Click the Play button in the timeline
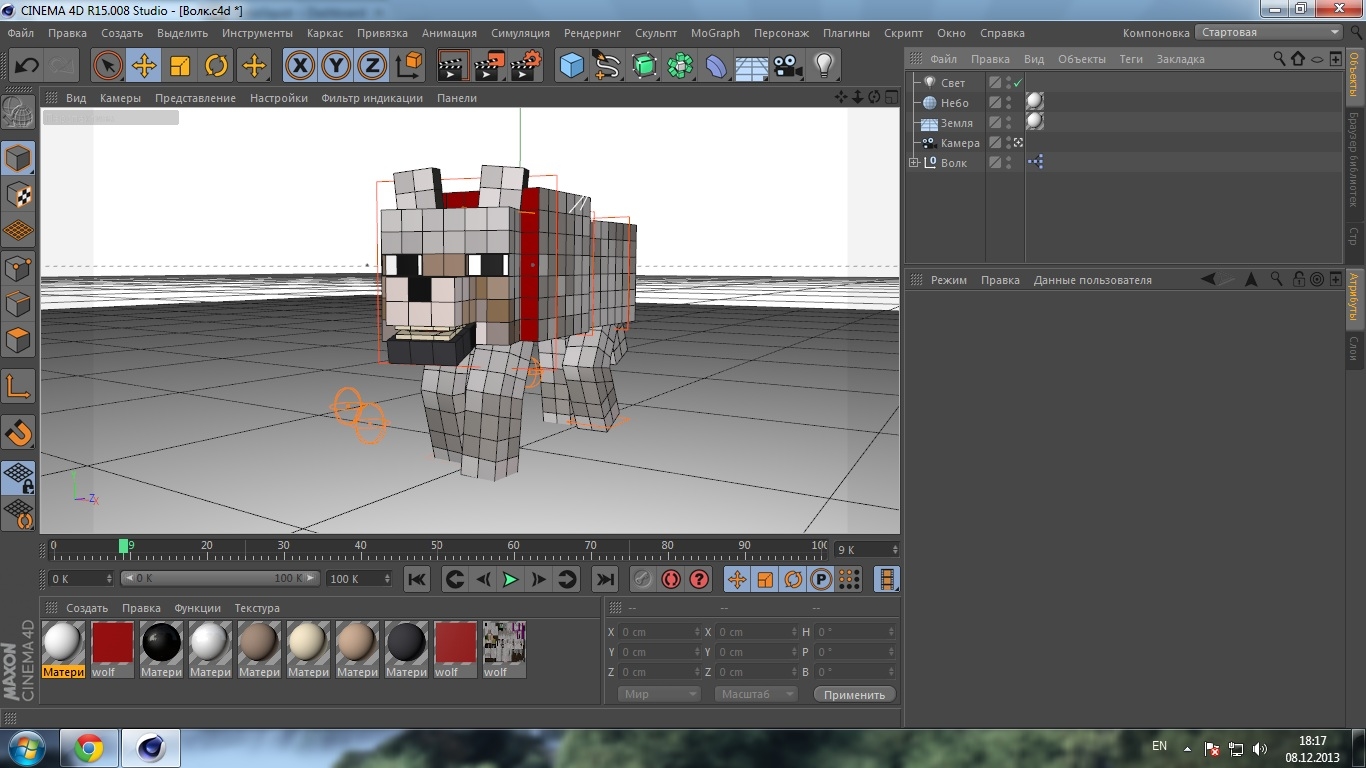 pyautogui.click(x=510, y=579)
